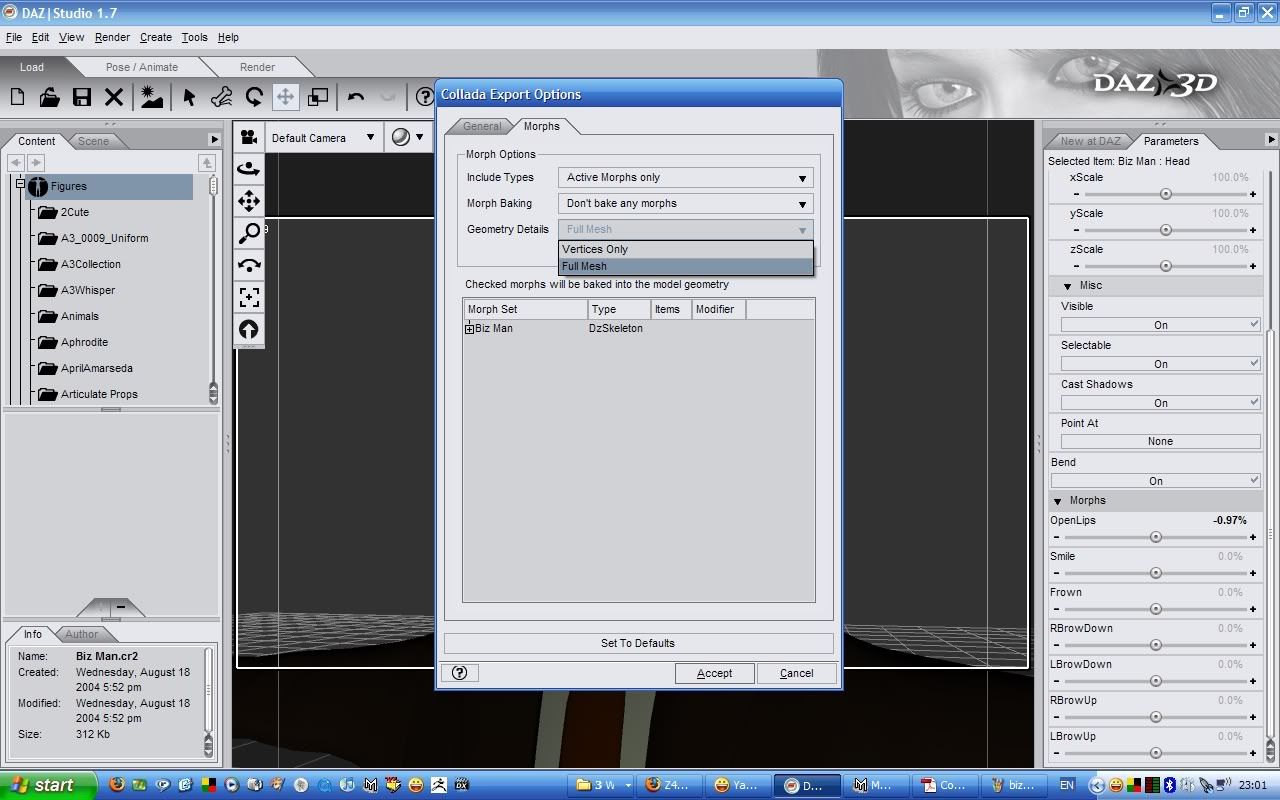Click the OpenLips morph slider handle
Image resolution: width=1280 pixels, height=800 pixels.
pos(1156,537)
